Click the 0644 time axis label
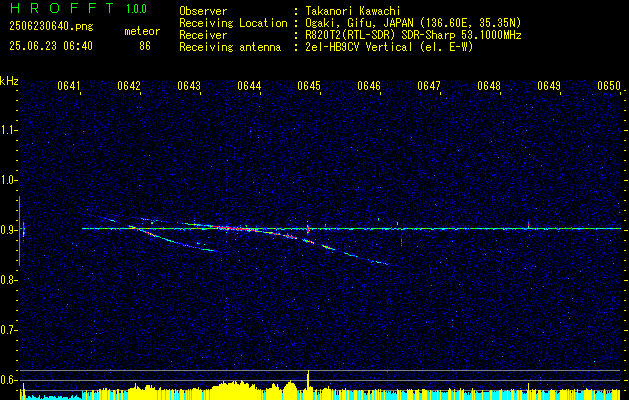The width and height of the screenshot is (629, 400). tap(249, 86)
